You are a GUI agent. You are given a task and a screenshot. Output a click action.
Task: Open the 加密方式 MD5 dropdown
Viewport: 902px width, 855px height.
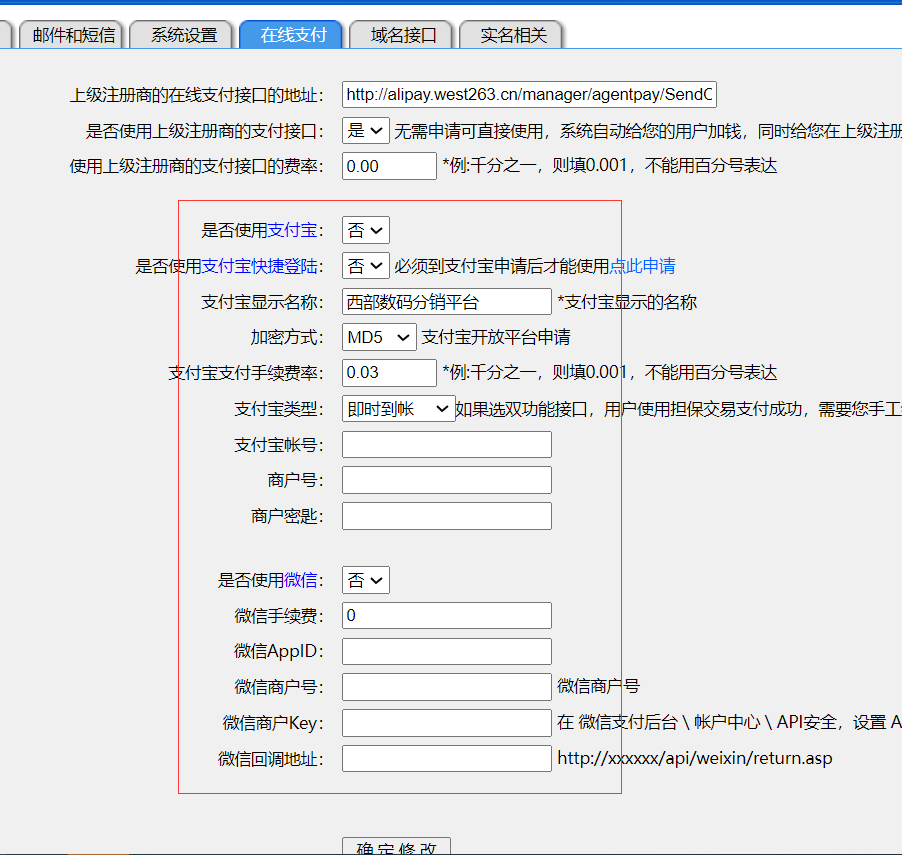tap(379, 337)
